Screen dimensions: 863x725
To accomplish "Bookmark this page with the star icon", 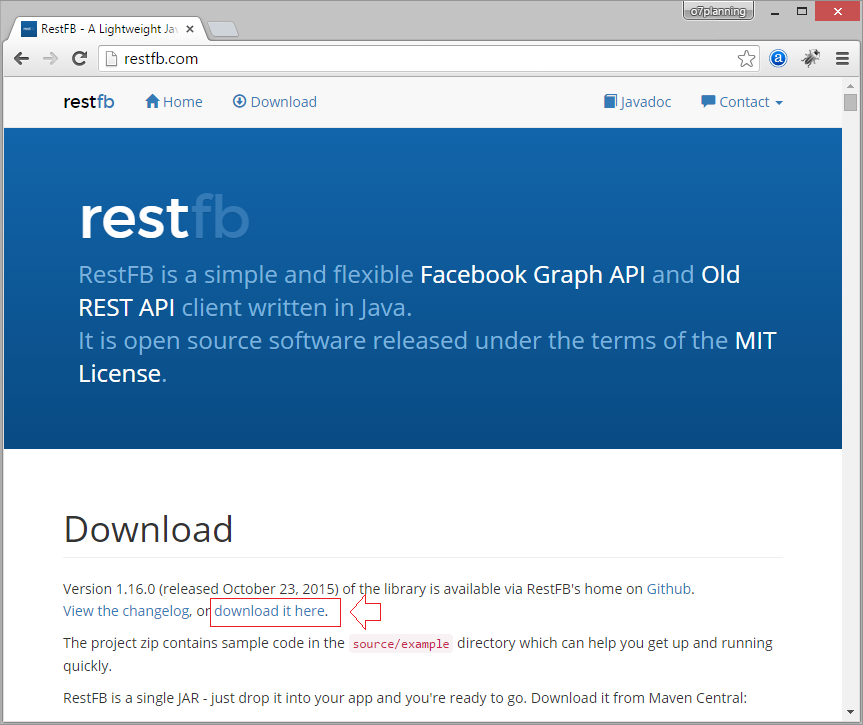I will pyautogui.click(x=746, y=58).
